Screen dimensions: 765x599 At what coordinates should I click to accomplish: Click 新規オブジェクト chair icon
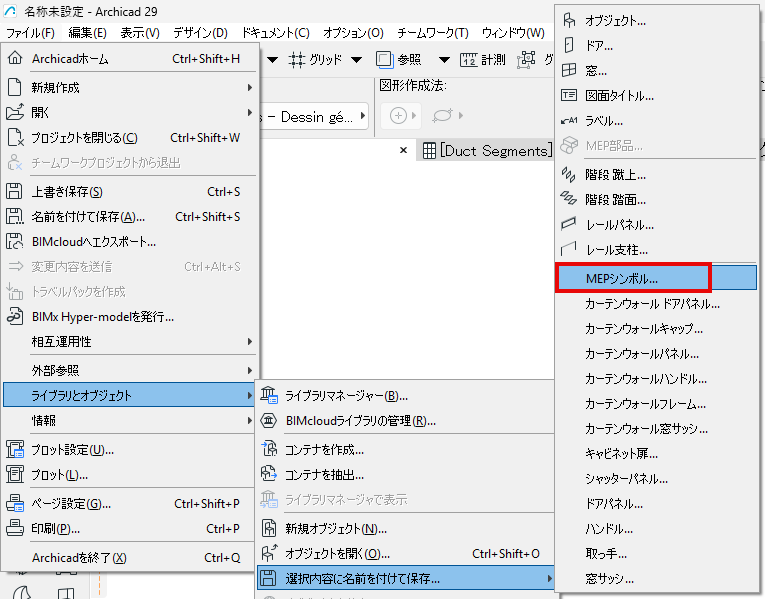coord(269,528)
